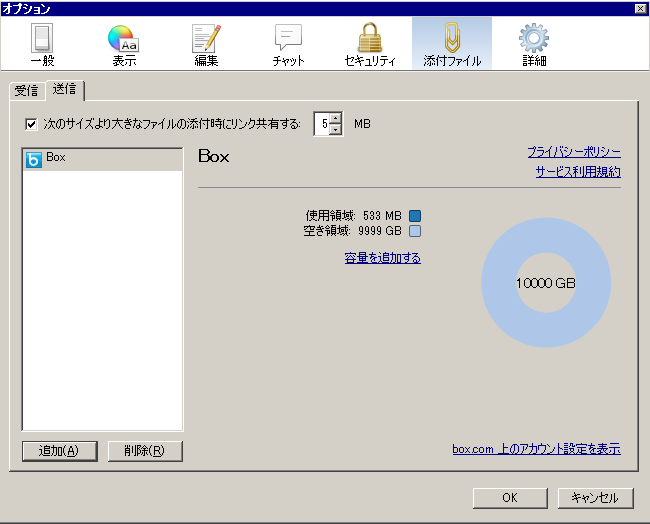Open the プライバシーポリシー link

pyautogui.click(x=574, y=152)
